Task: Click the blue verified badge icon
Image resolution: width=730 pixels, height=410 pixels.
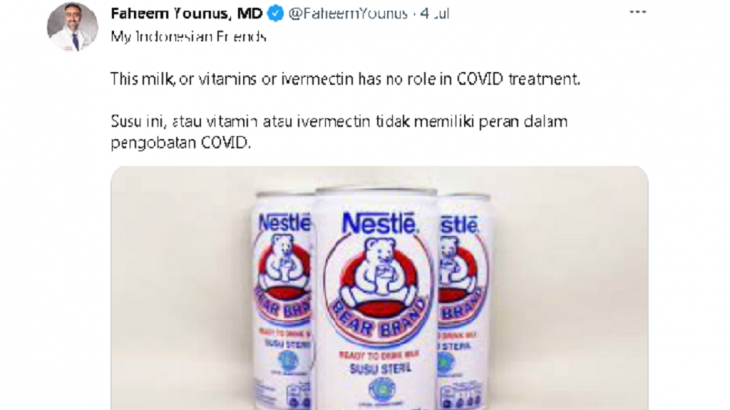Action: coord(276,14)
